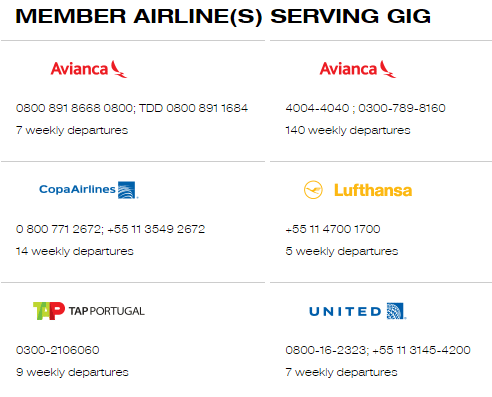Click the right Avianca logo
492x397 pixels.
point(358,69)
